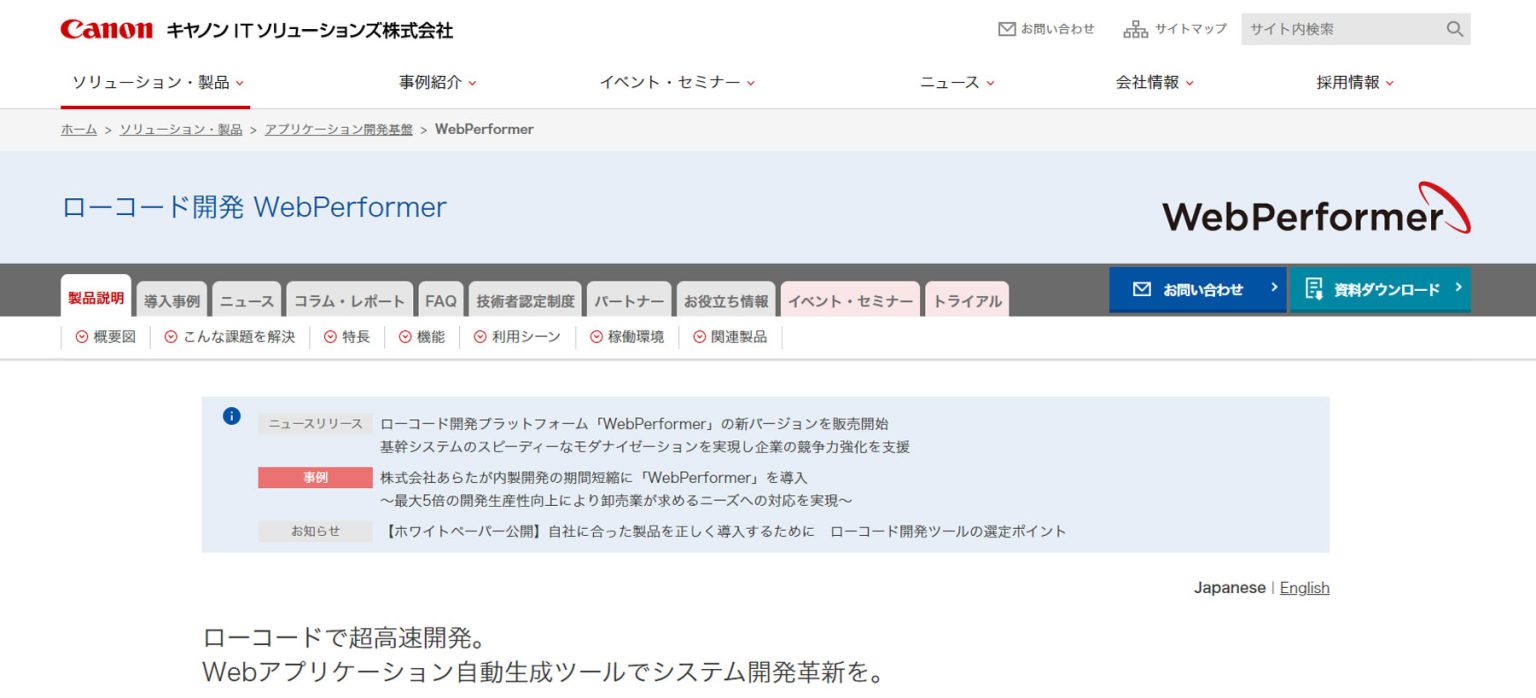The width and height of the screenshot is (1536, 698).
Task: Click the サイトマップ sitemap icon
Action: coord(1137,28)
